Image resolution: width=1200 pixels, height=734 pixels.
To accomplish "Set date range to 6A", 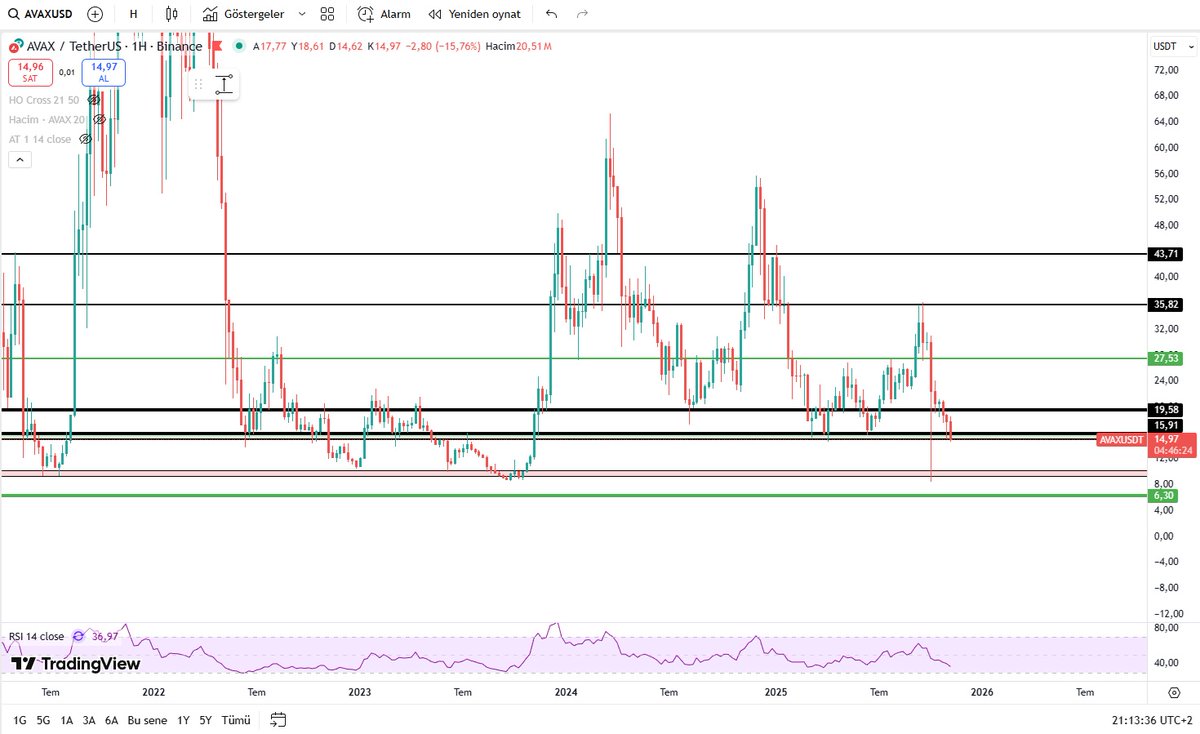I will [111, 719].
